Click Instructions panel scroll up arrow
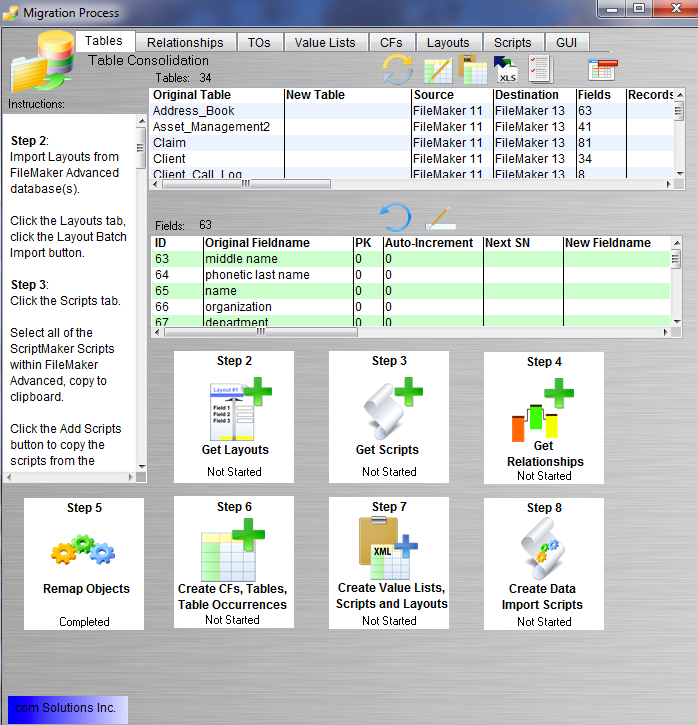698x725 pixels. [142, 121]
